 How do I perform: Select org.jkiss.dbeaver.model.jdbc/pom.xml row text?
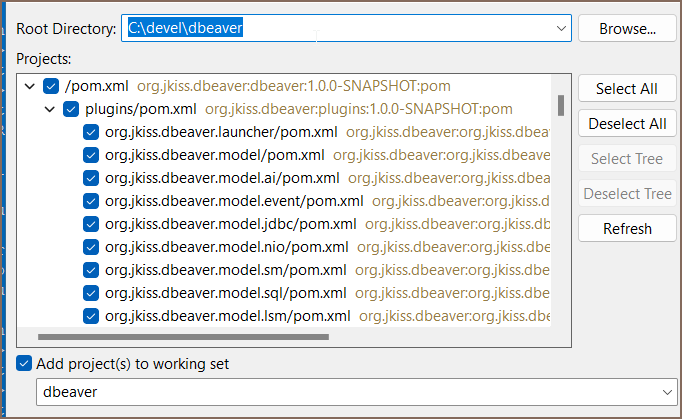click(231, 224)
